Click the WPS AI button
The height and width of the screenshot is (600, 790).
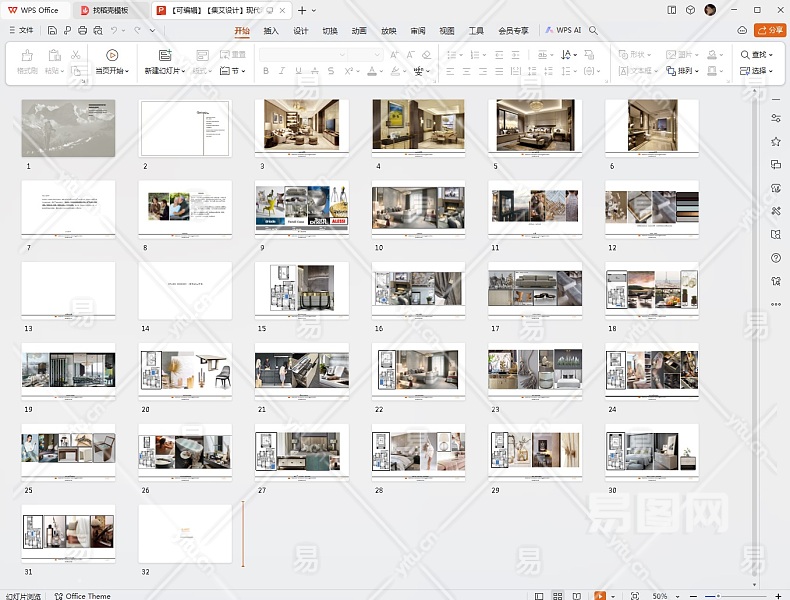click(563, 31)
